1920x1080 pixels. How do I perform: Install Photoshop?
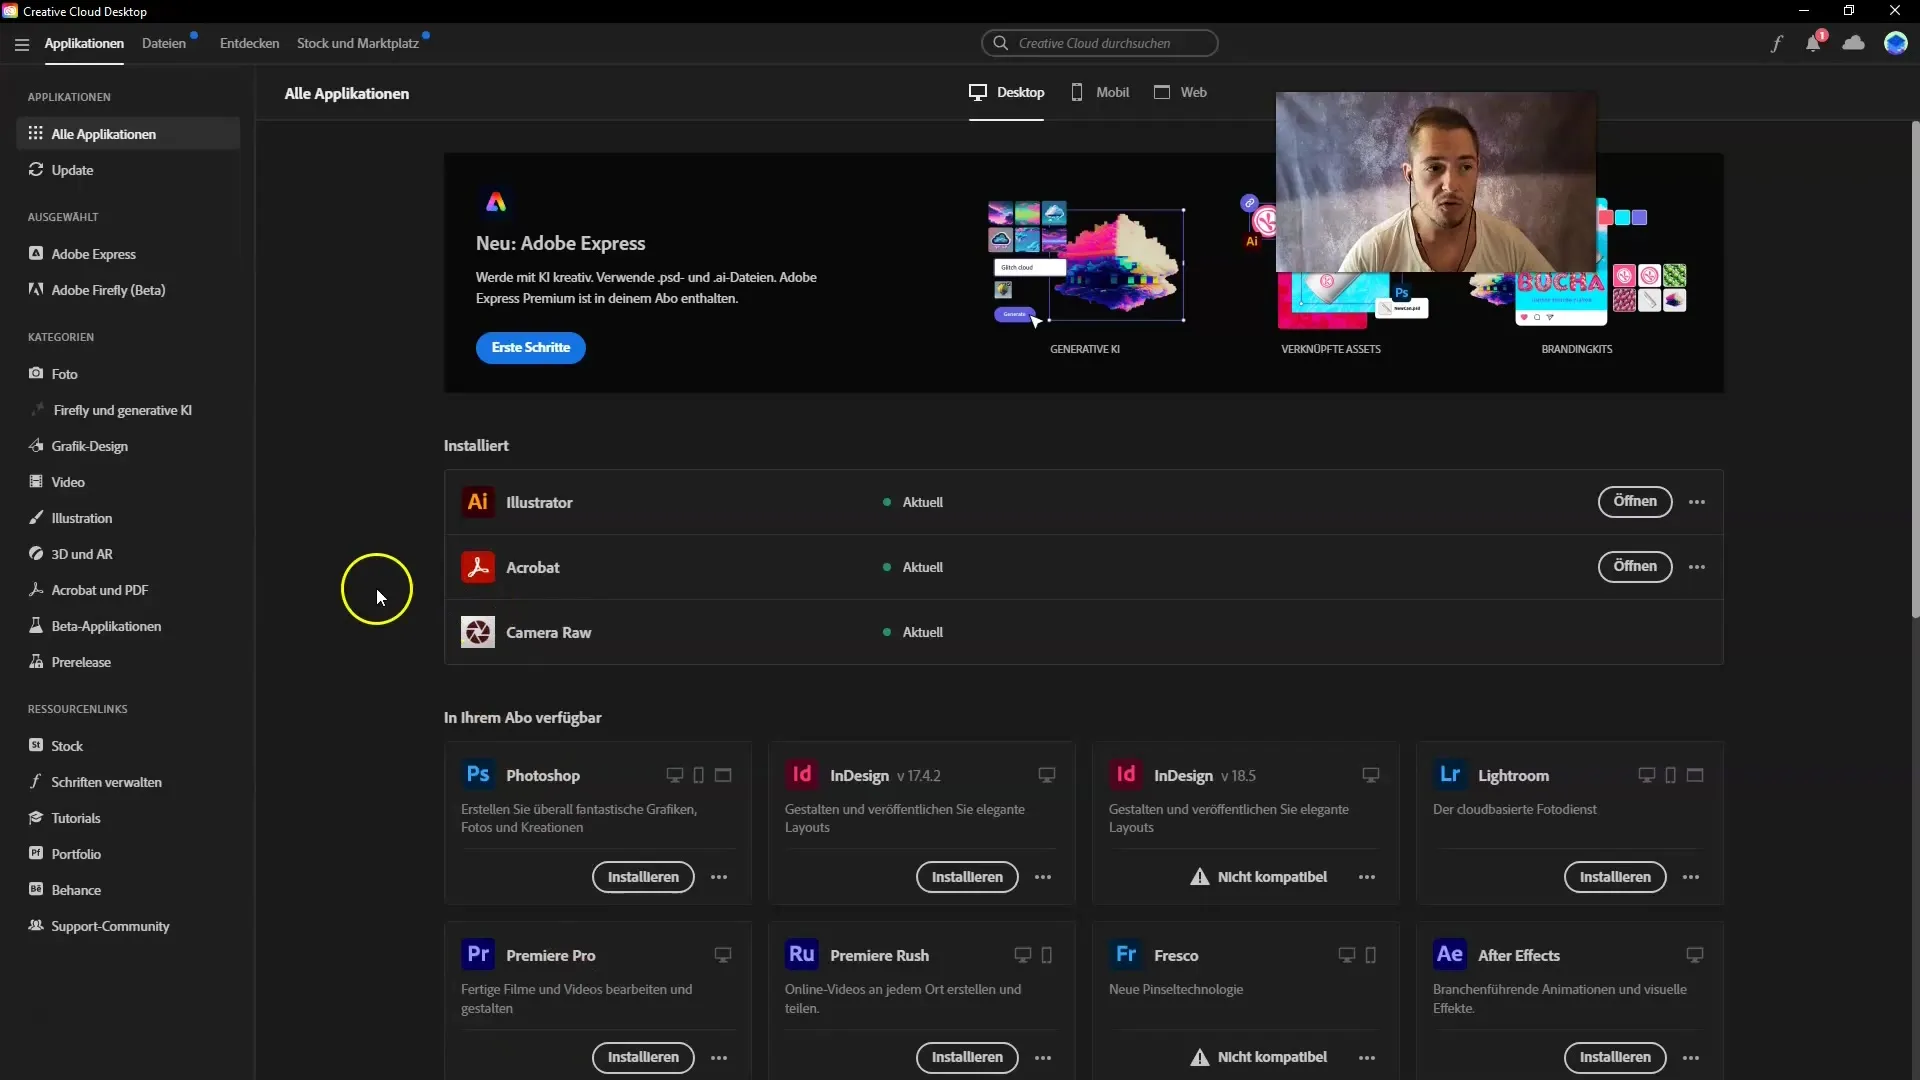pyautogui.click(x=643, y=877)
